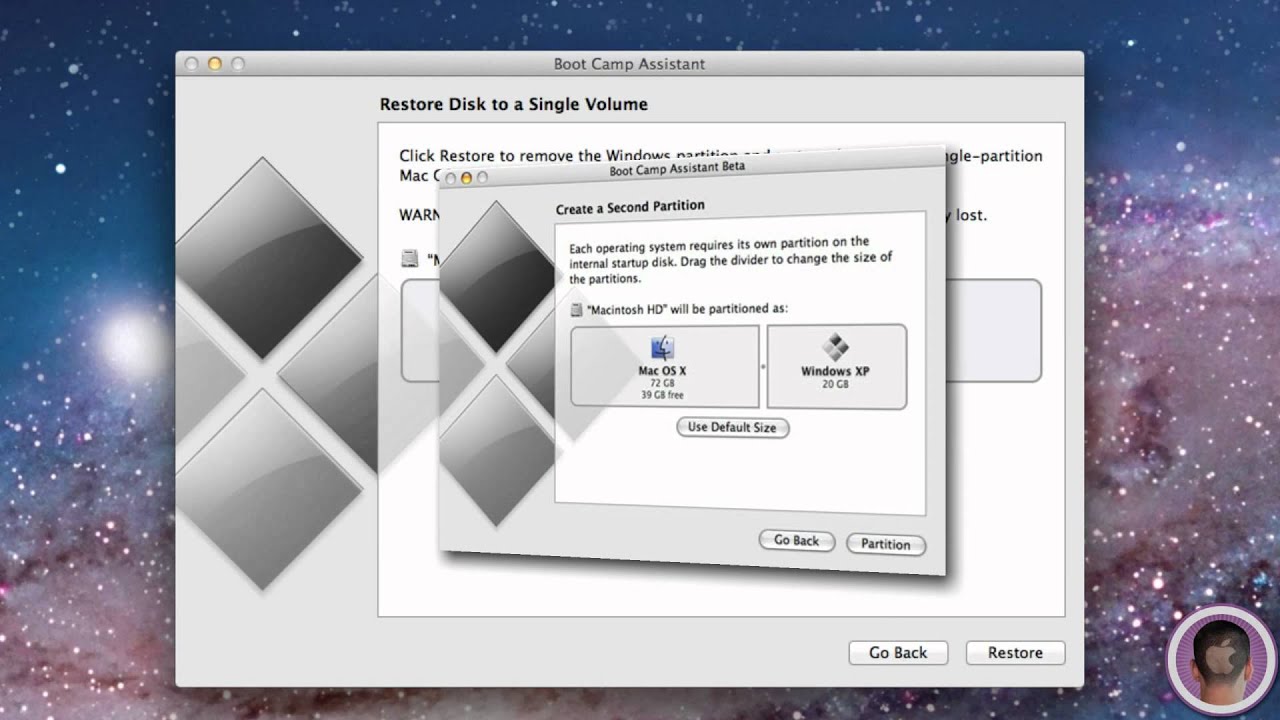Click '"Macintosh HD" will be partitioned as:' text
Image resolution: width=1280 pixels, height=720 pixels.
tap(687, 309)
